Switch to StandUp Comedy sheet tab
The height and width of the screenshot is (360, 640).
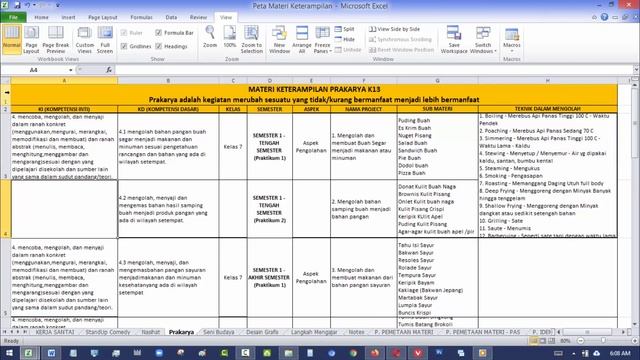click(x=108, y=332)
